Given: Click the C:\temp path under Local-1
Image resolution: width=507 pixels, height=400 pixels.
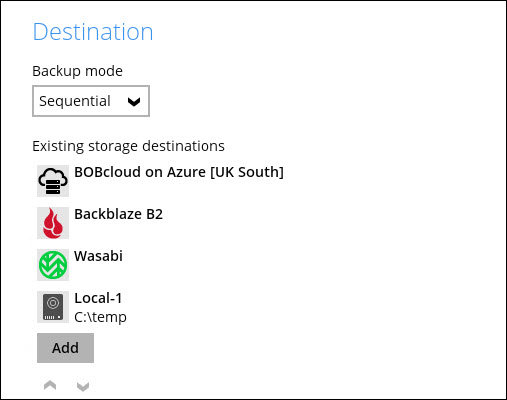Looking at the screenshot, I should click(x=100, y=317).
